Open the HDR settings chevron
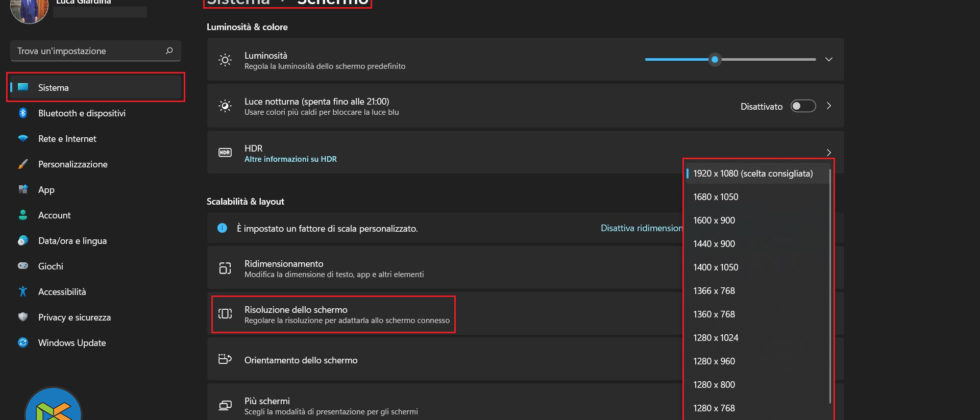Viewport: 980px width, 420px height. [x=829, y=152]
